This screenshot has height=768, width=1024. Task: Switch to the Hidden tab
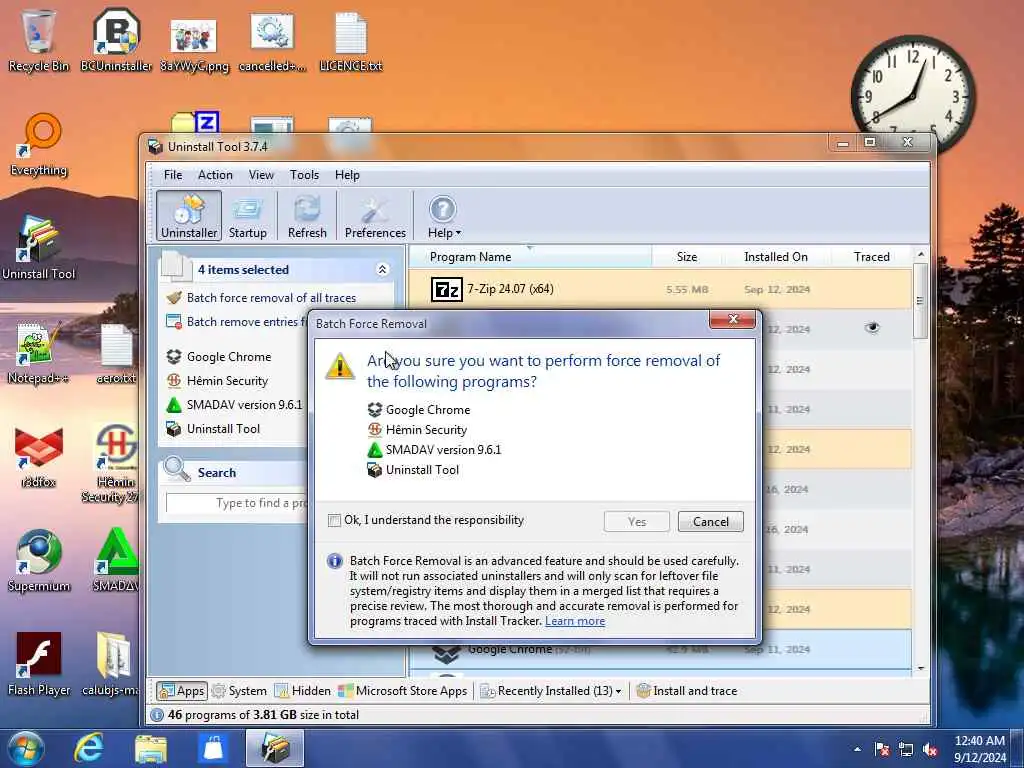click(302, 691)
